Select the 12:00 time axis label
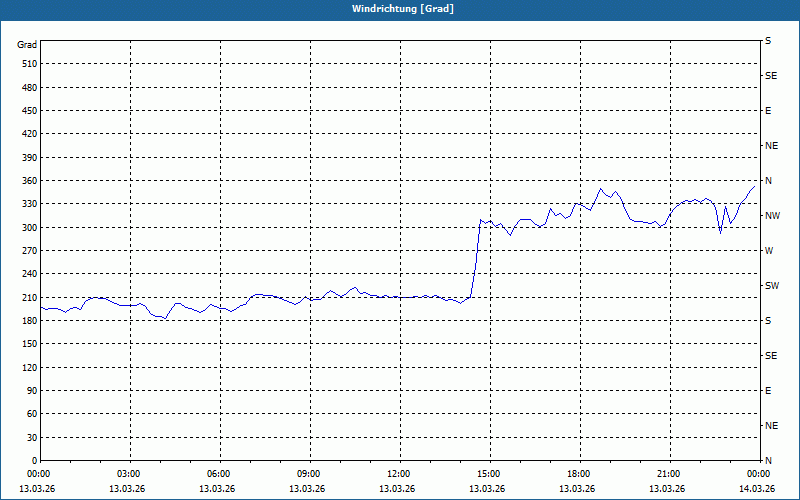Viewport: 800px width, 500px height. click(397, 474)
